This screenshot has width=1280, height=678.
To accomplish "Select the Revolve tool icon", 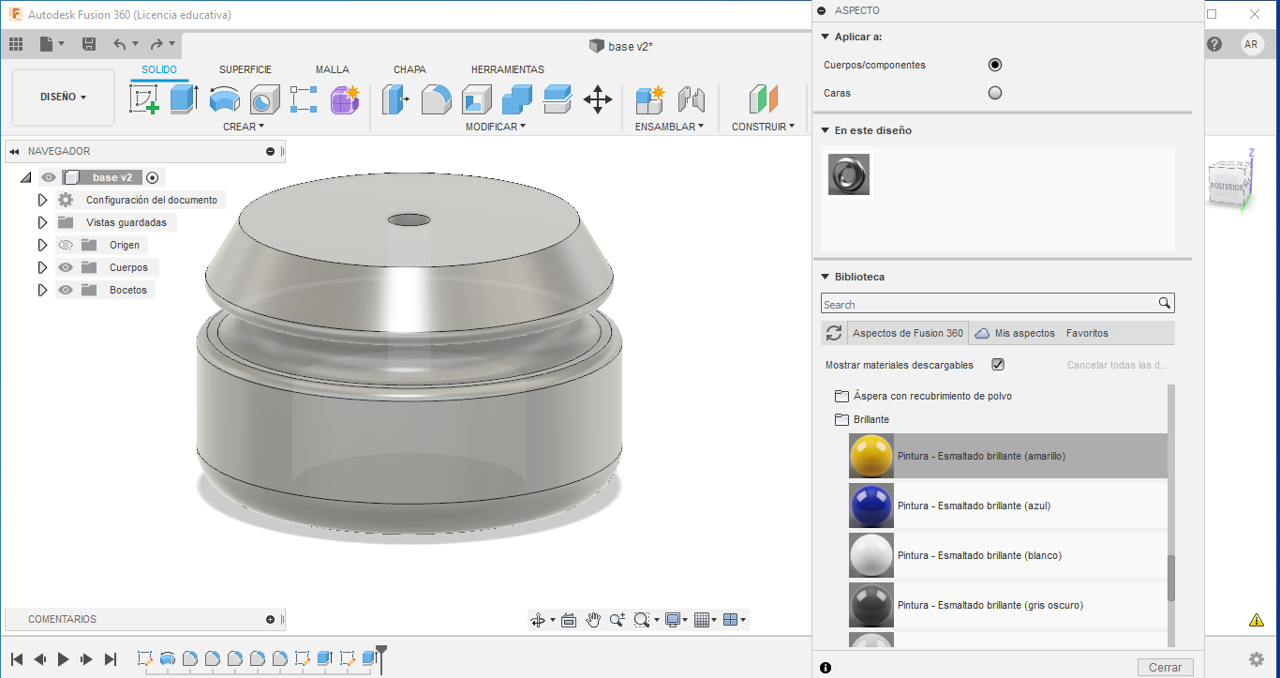I will 224,99.
